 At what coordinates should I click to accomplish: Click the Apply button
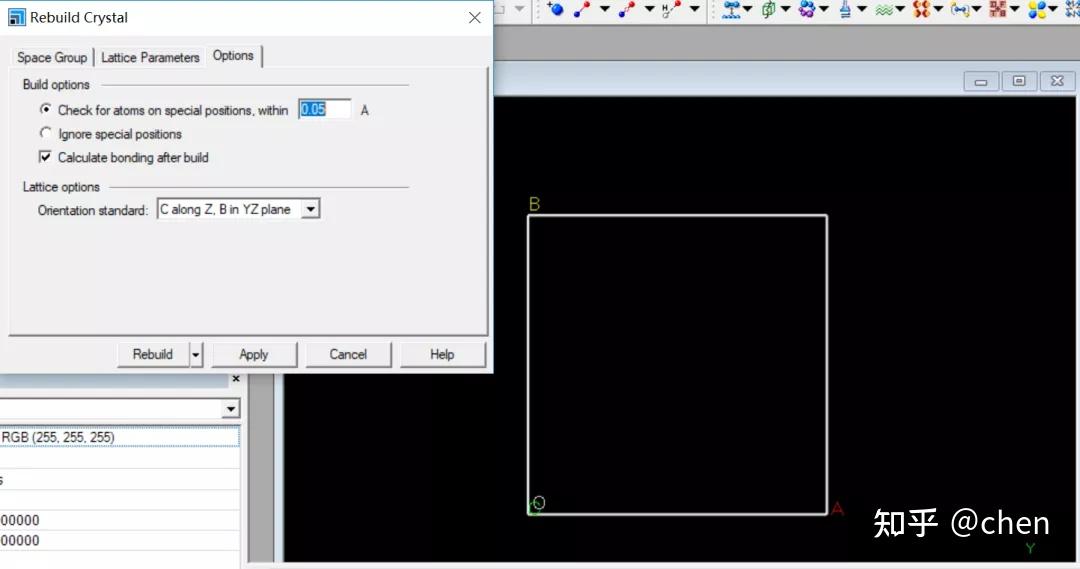point(253,354)
